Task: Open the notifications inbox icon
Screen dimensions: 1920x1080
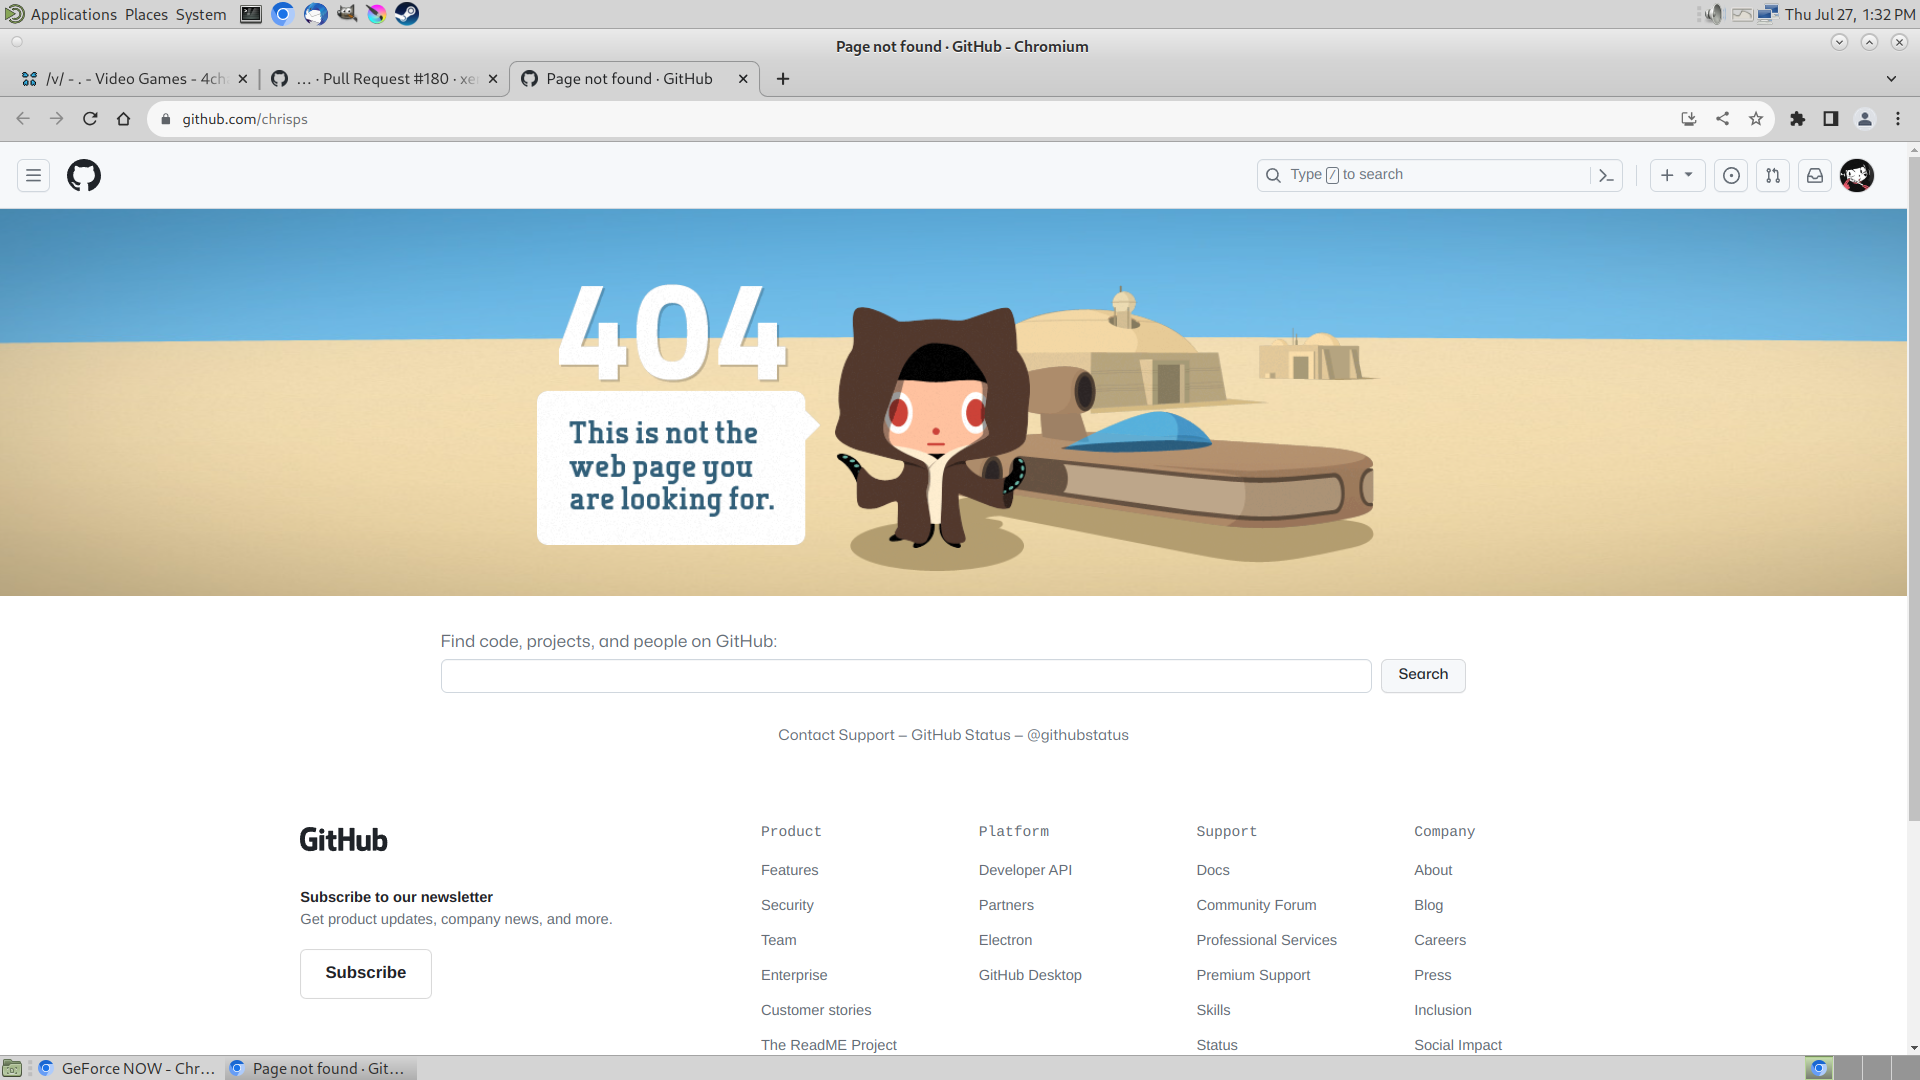Action: coord(1815,176)
